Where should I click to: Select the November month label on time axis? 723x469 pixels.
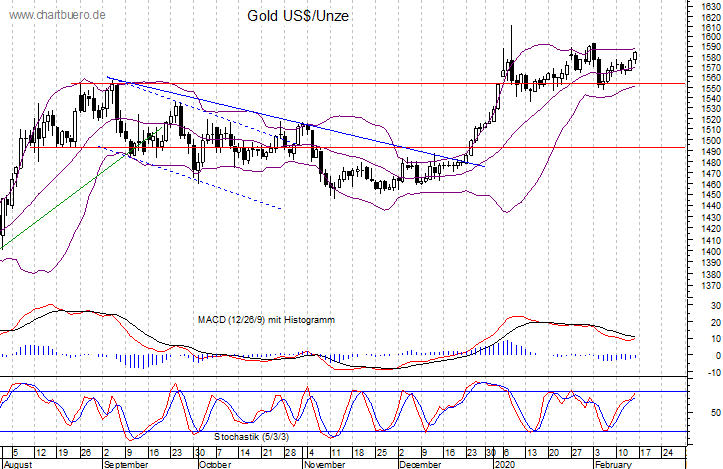pyautogui.click(x=322, y=465)
